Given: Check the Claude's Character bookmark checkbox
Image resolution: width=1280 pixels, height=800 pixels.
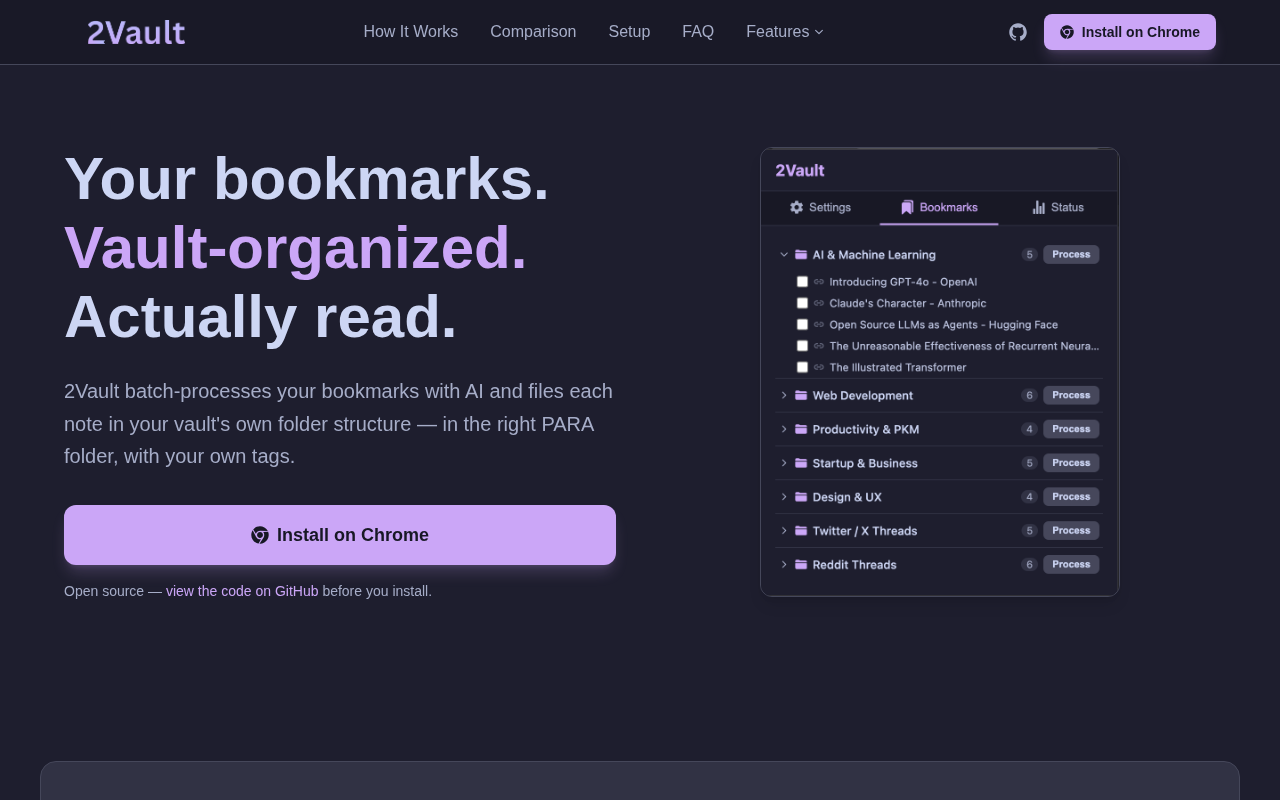Looking at the screenshot, I should tap(802, 303).
